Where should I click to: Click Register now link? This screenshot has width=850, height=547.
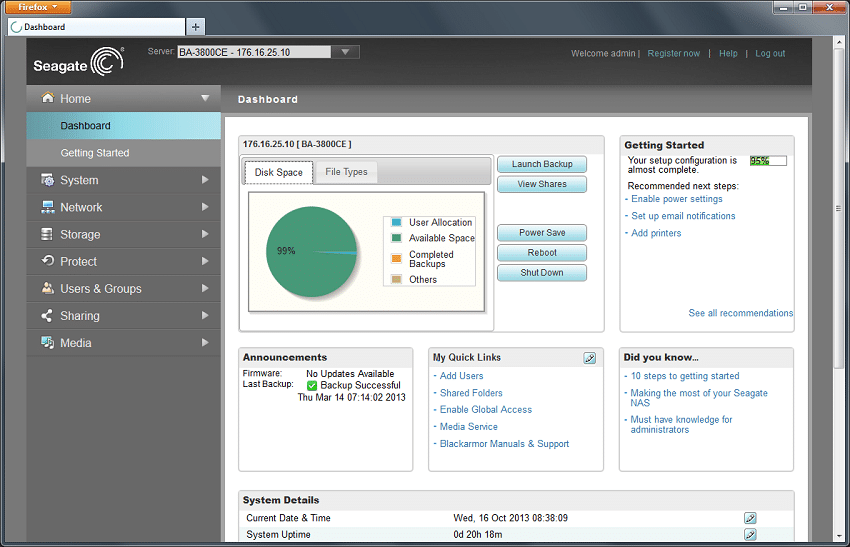click(673, 53)
